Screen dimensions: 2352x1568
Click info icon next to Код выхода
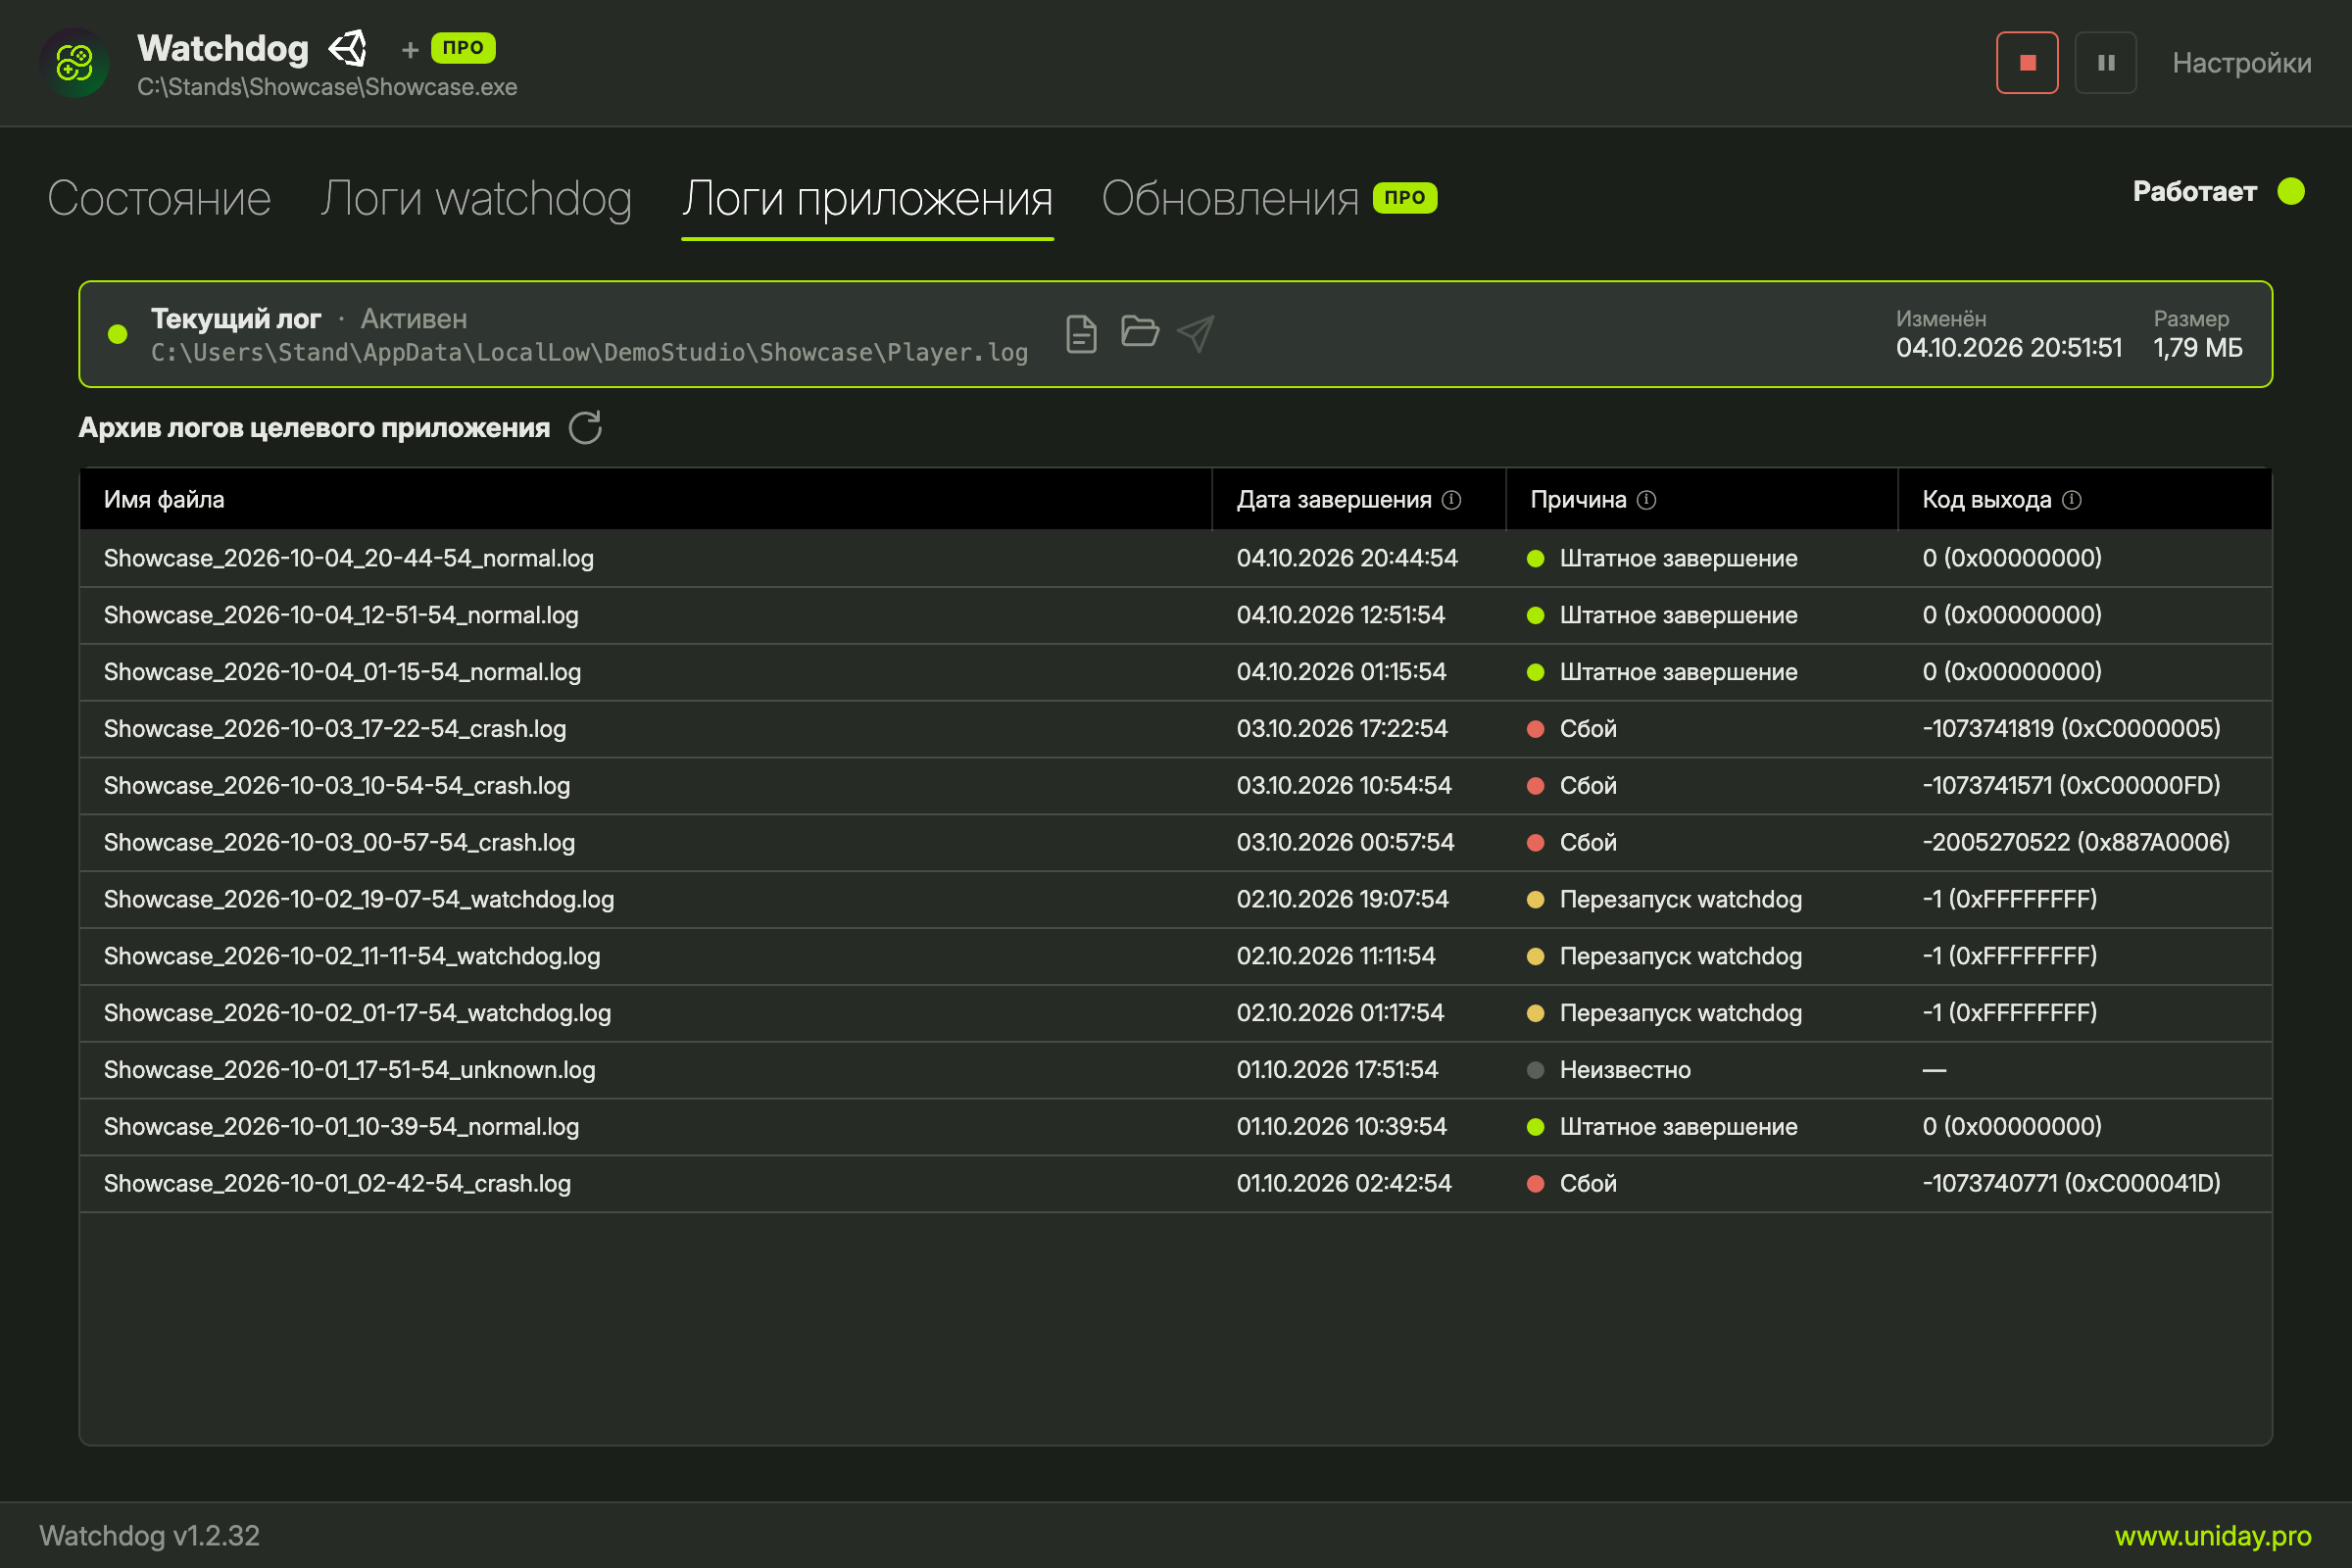click(2072, 500)
